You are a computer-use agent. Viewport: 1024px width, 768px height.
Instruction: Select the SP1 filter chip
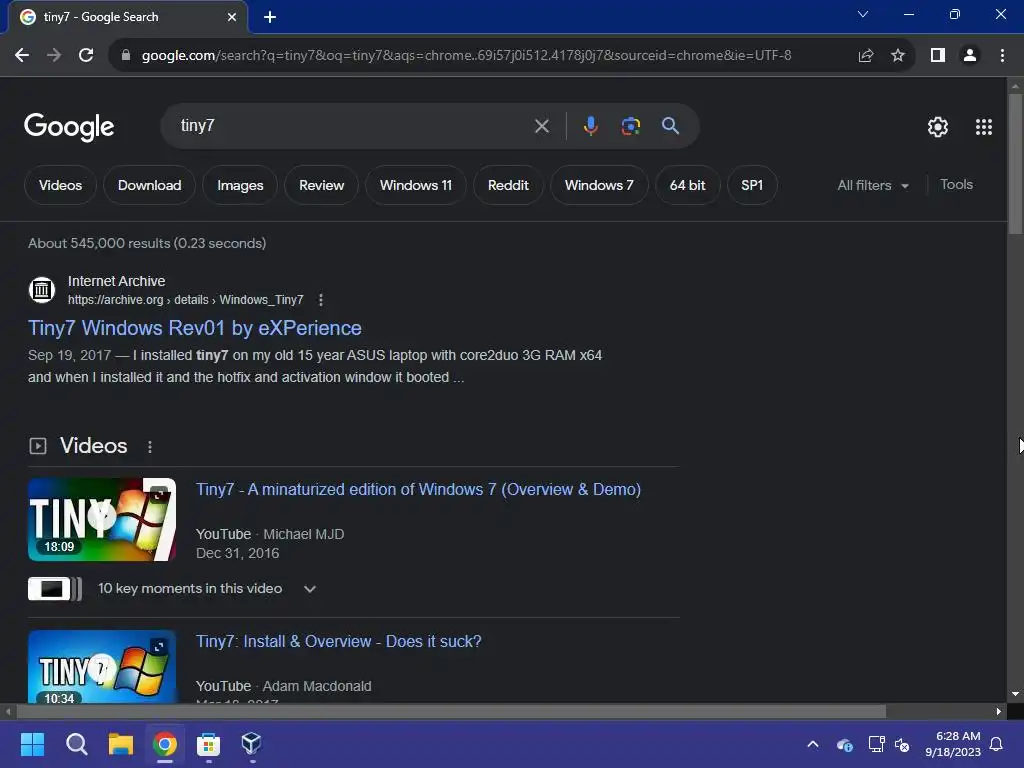pyautogui.click(x=752, y=185)
